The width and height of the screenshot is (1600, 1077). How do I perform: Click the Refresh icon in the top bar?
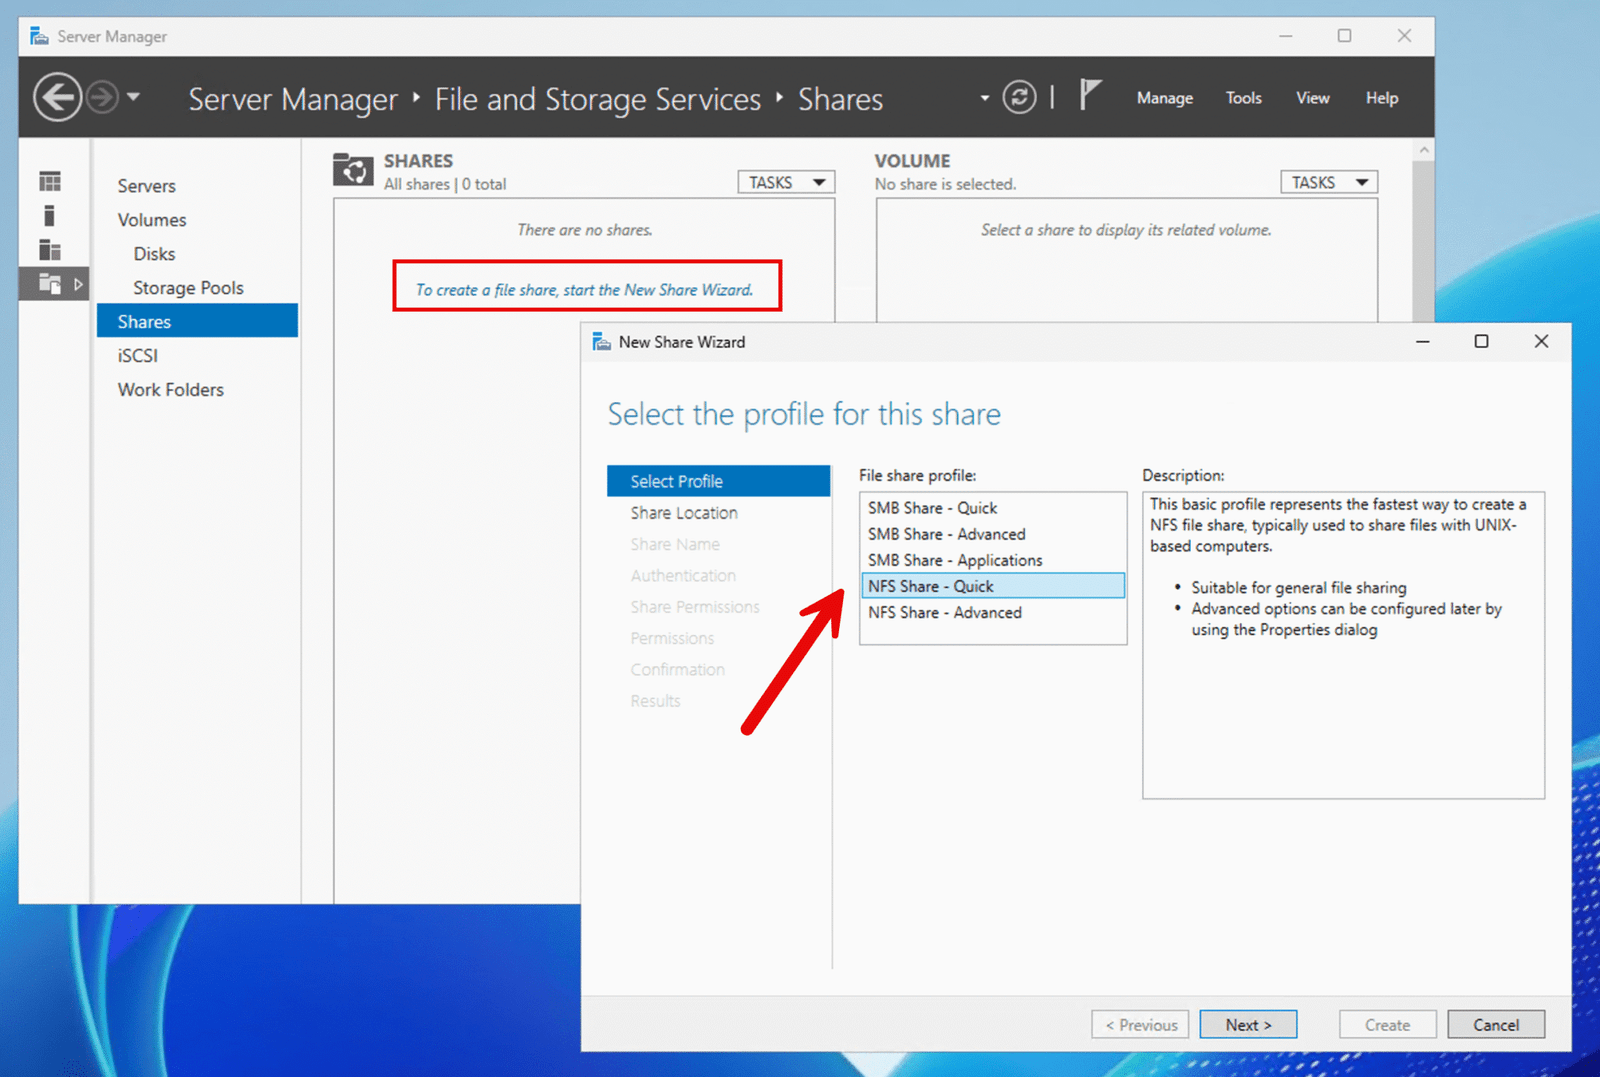(1019, 96)
